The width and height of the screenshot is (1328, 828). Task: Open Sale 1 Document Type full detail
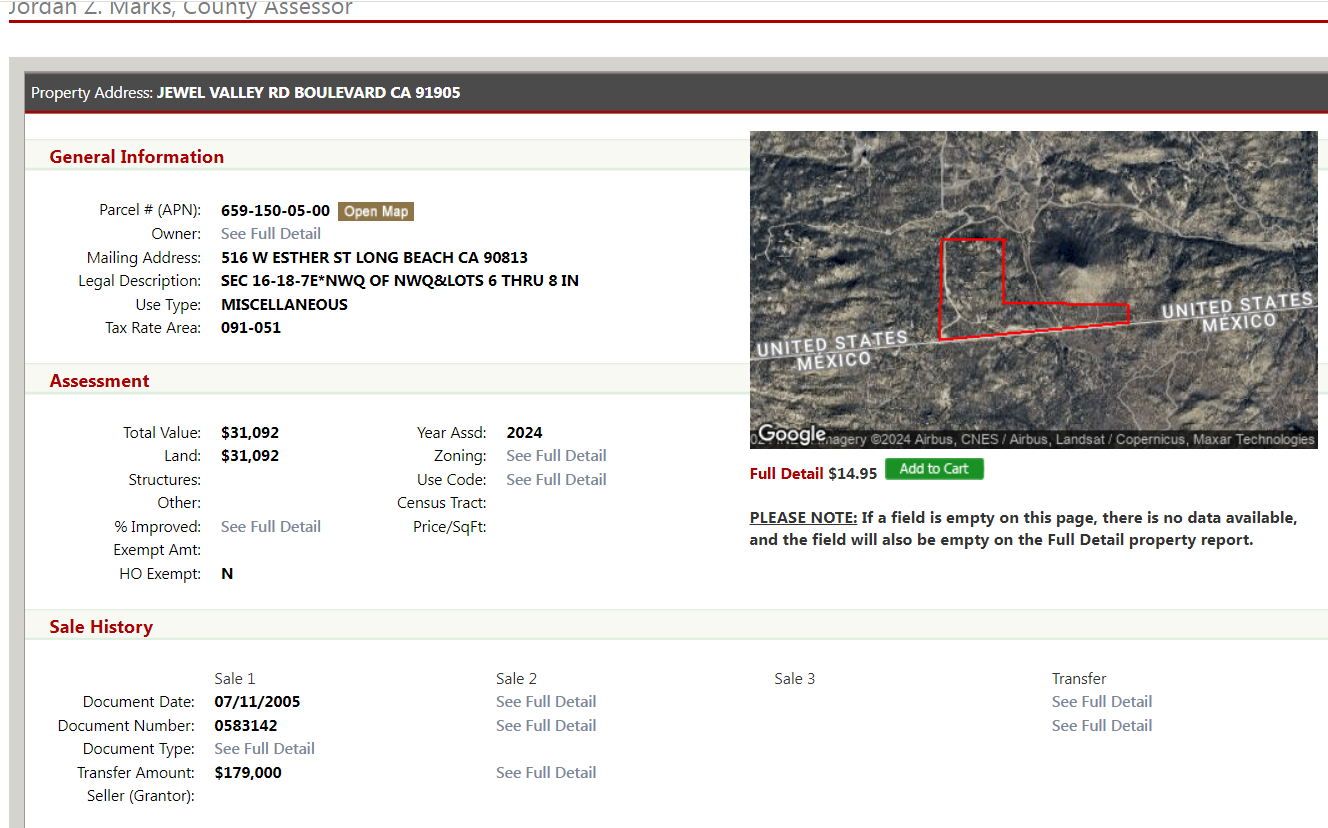click(x=265, y=749)
